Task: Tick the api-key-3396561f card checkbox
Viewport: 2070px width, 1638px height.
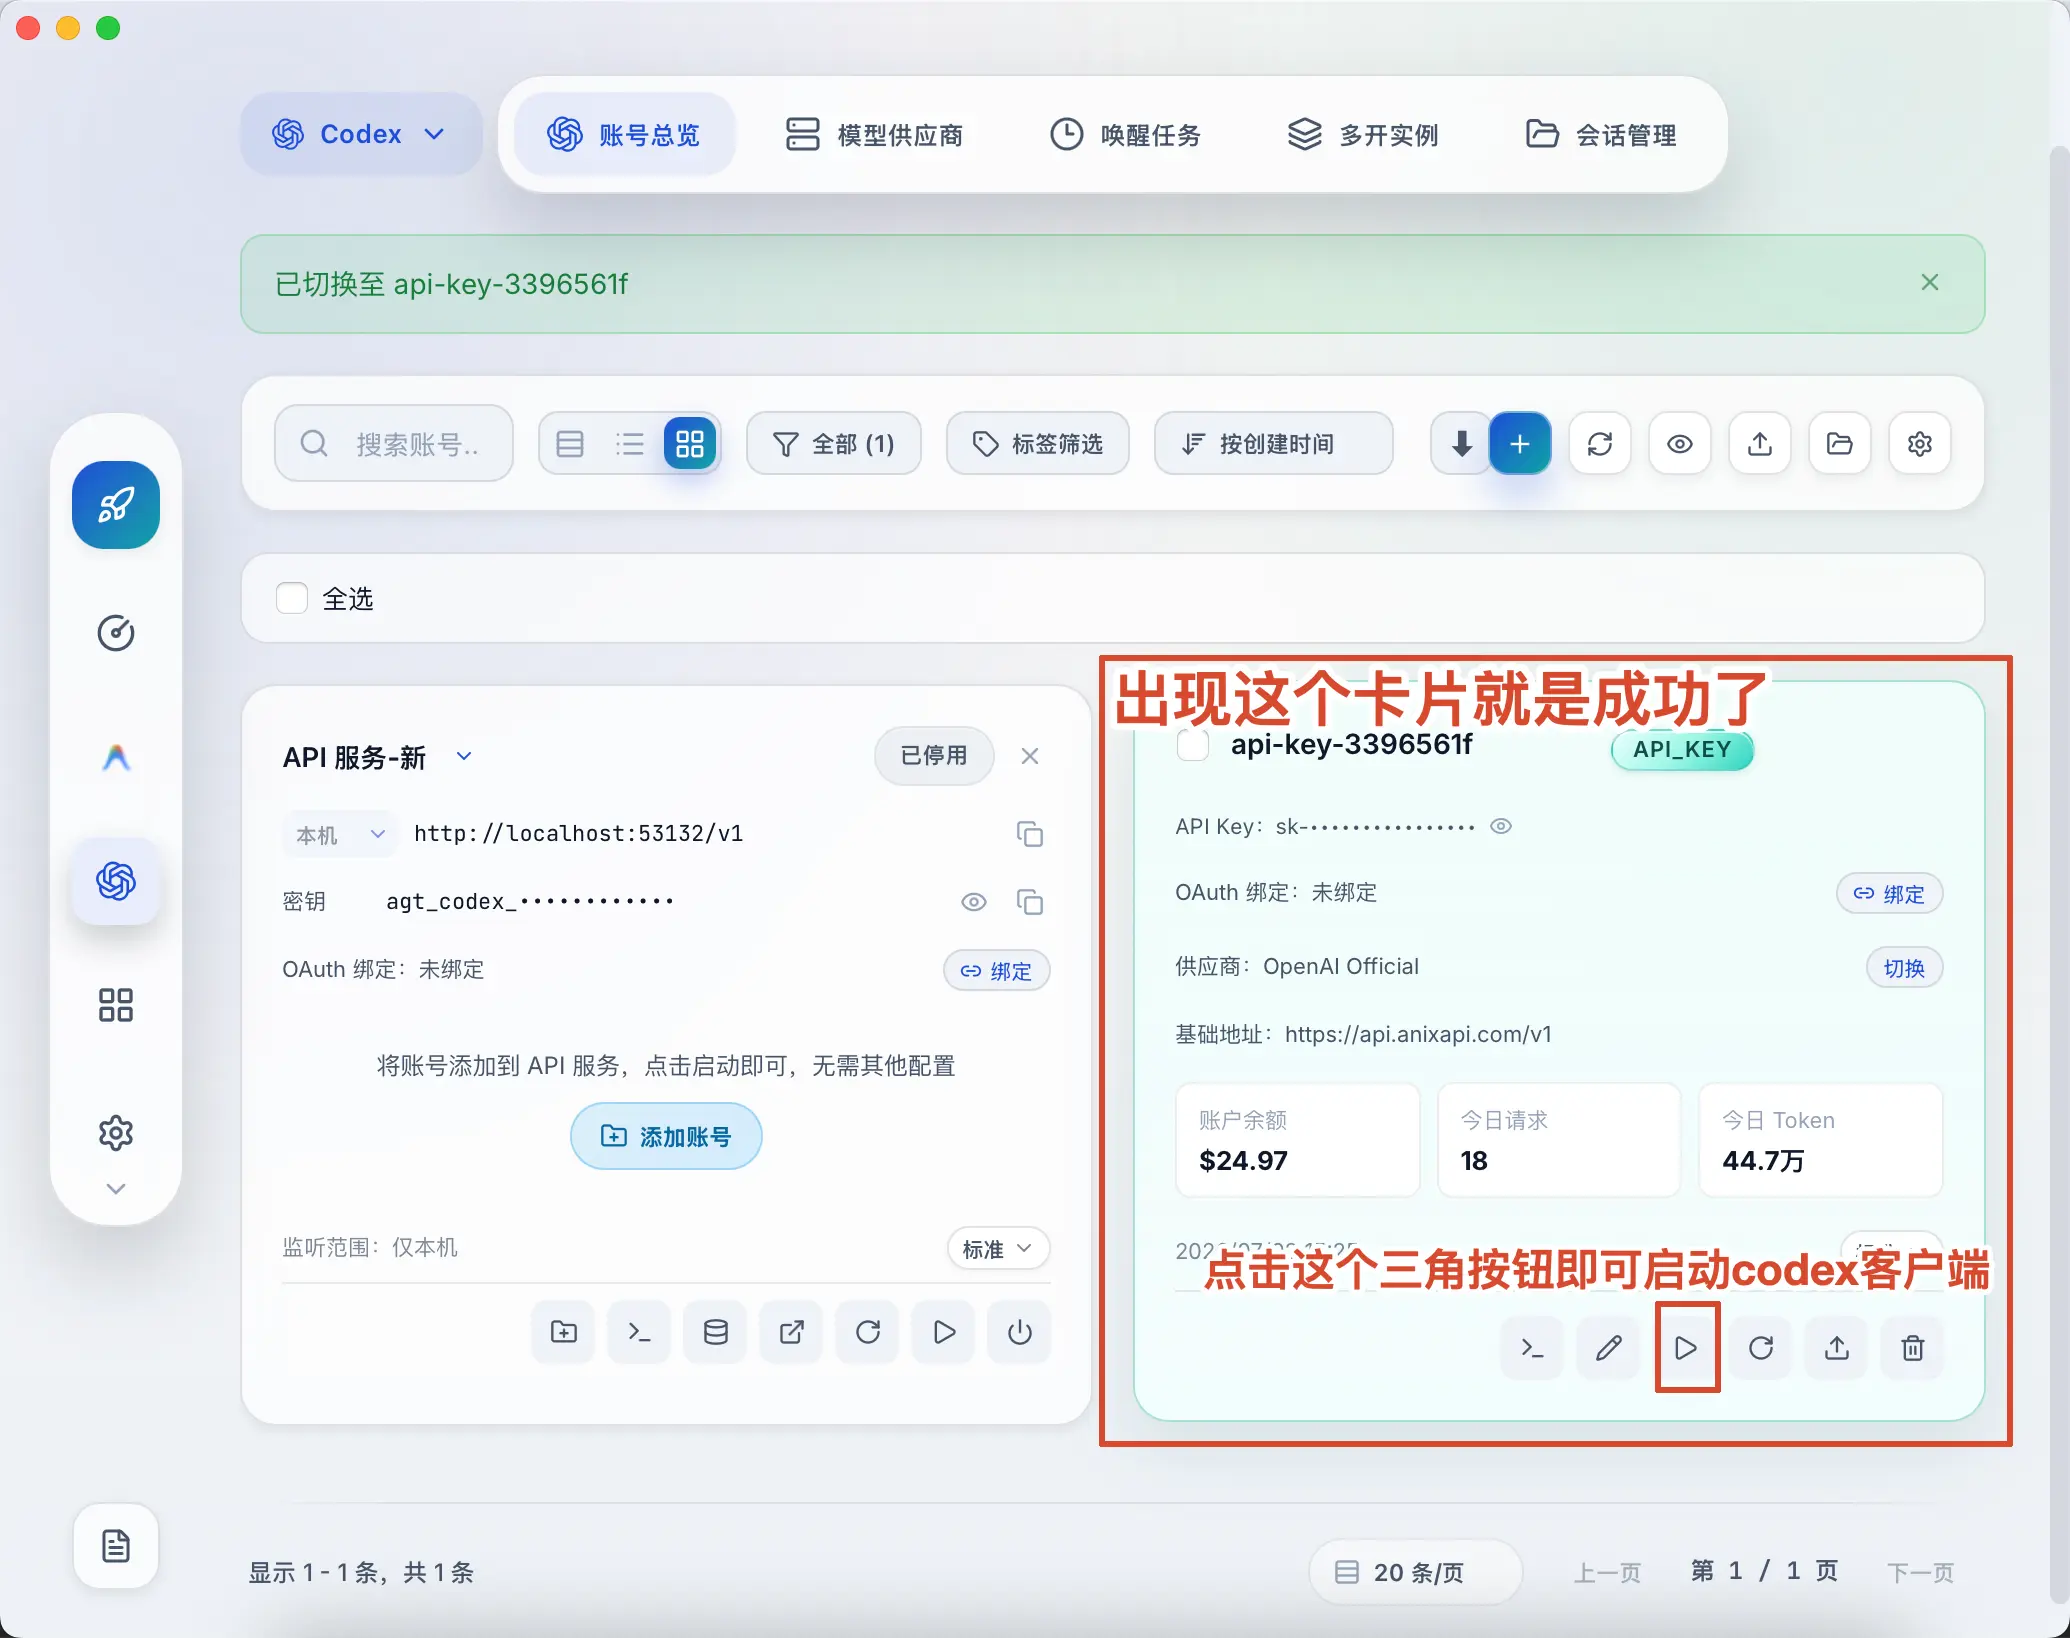Action: coord(1193,744)
